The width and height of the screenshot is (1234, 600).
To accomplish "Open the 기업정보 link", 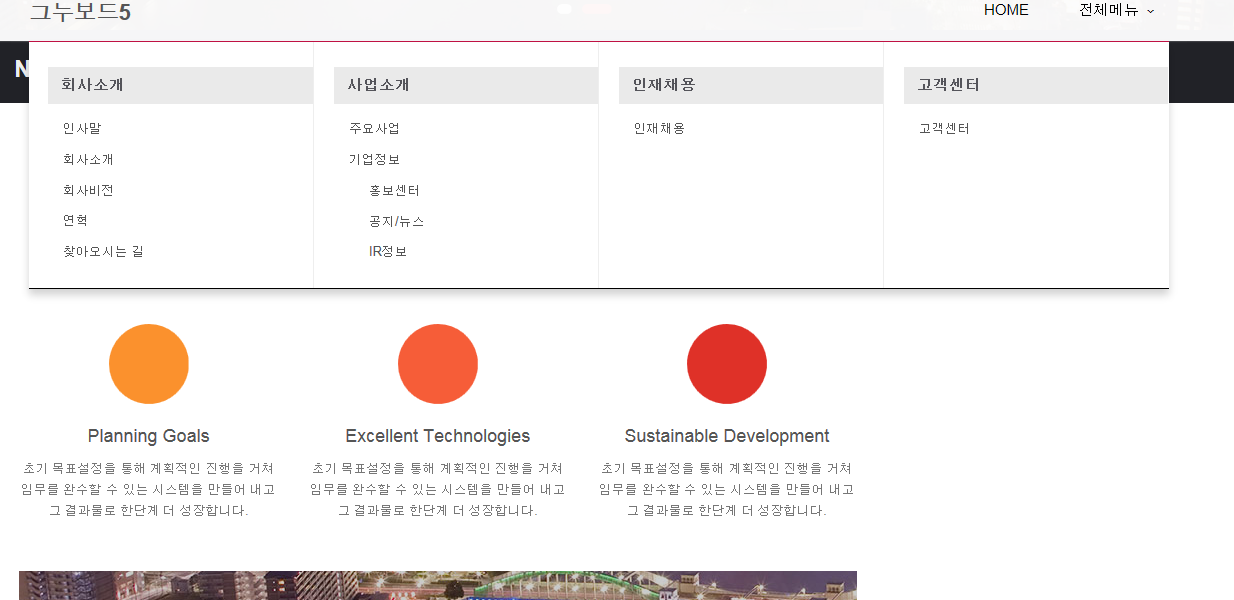I will coord(374,160).
